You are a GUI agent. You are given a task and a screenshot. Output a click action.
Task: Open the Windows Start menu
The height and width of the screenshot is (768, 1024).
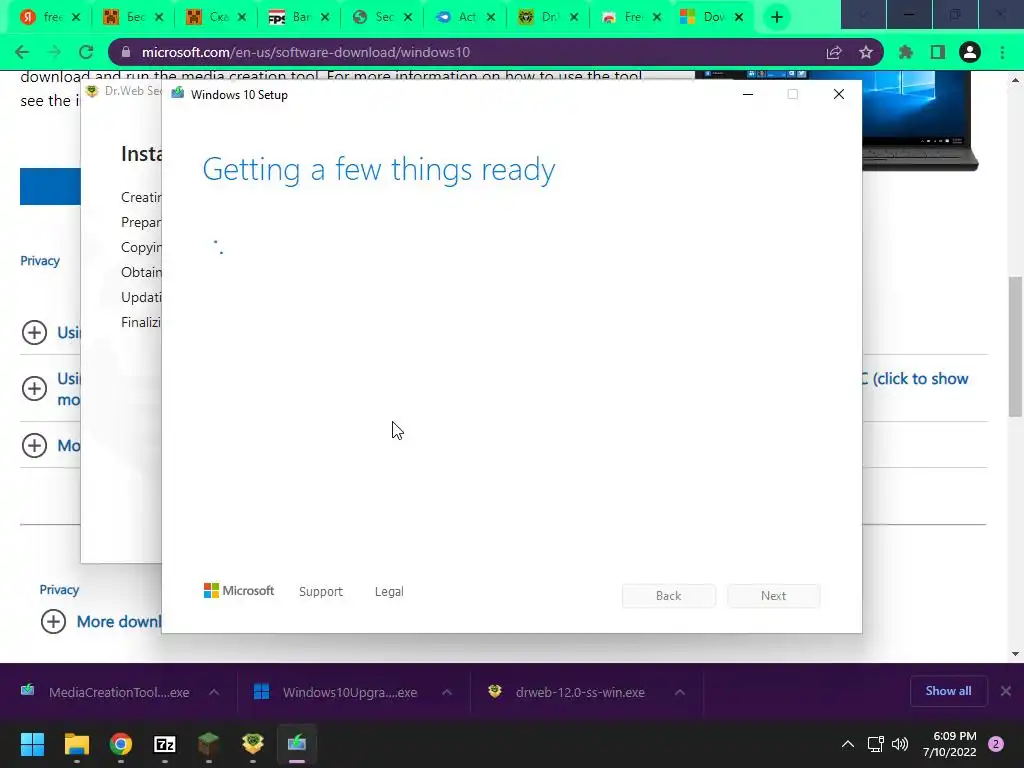pos(32,744)
